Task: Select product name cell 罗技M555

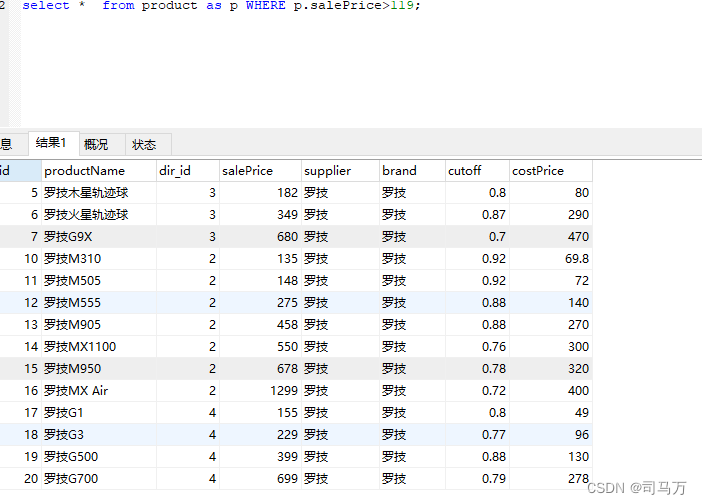Action: (x=99, y=303)
